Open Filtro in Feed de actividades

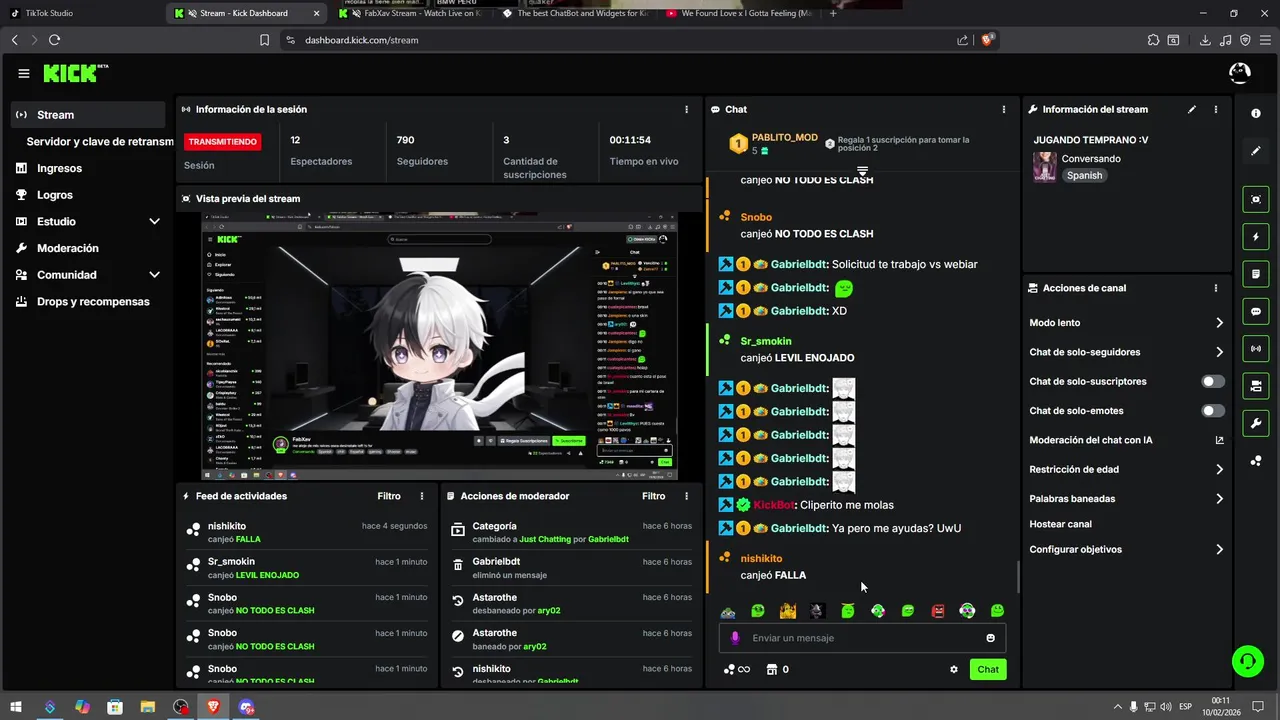click(389, 496)
